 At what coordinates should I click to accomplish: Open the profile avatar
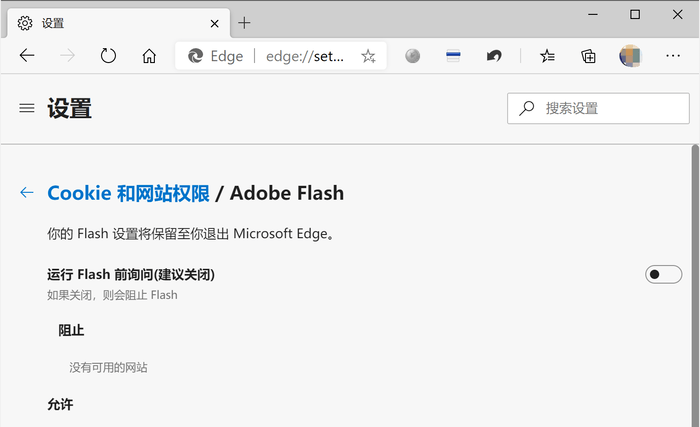630,56
